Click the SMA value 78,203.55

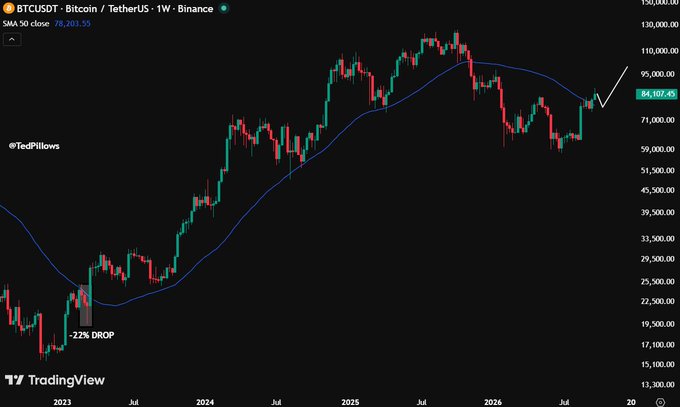click(72, 23)
